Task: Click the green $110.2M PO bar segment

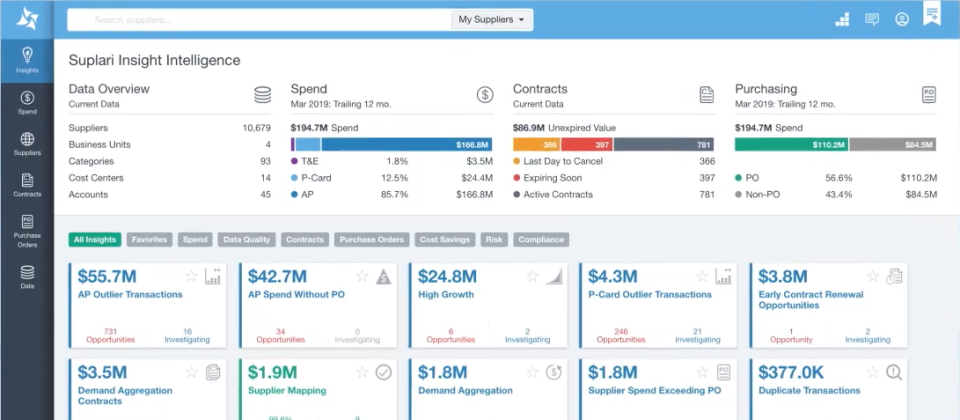Action: point(791,144)
